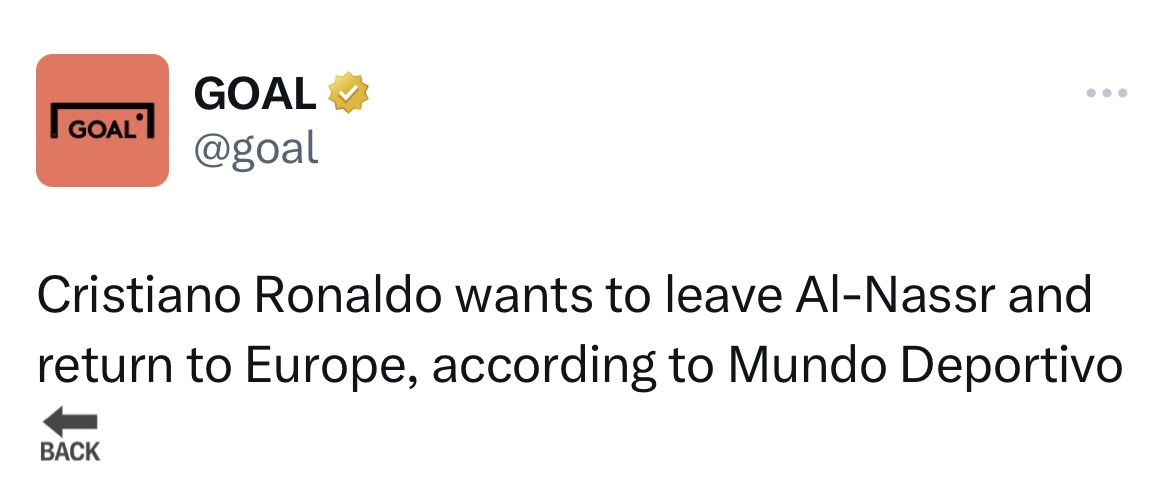Click the word "according" in the tweet
This screenshot has width=1170, height=499.
(545, 369)
